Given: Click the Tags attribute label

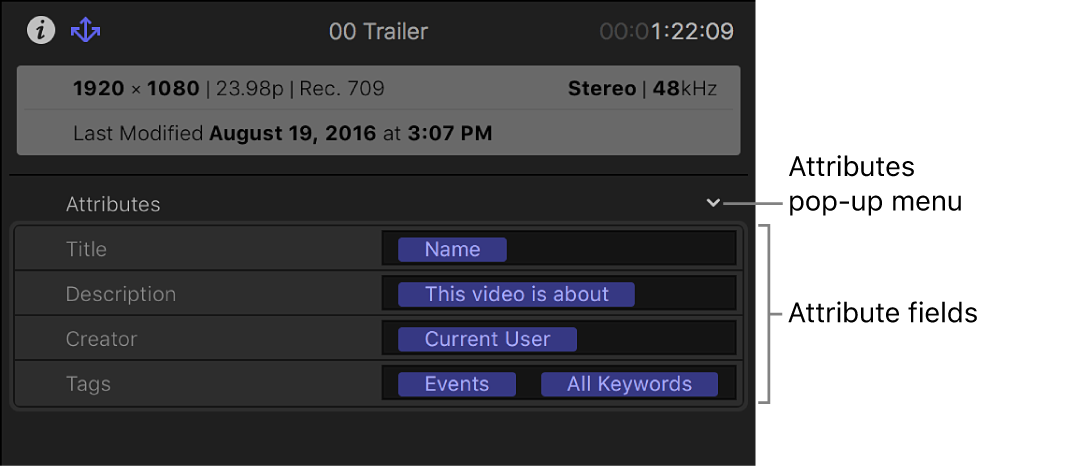Looking at the screenshot, I should 88,384.
